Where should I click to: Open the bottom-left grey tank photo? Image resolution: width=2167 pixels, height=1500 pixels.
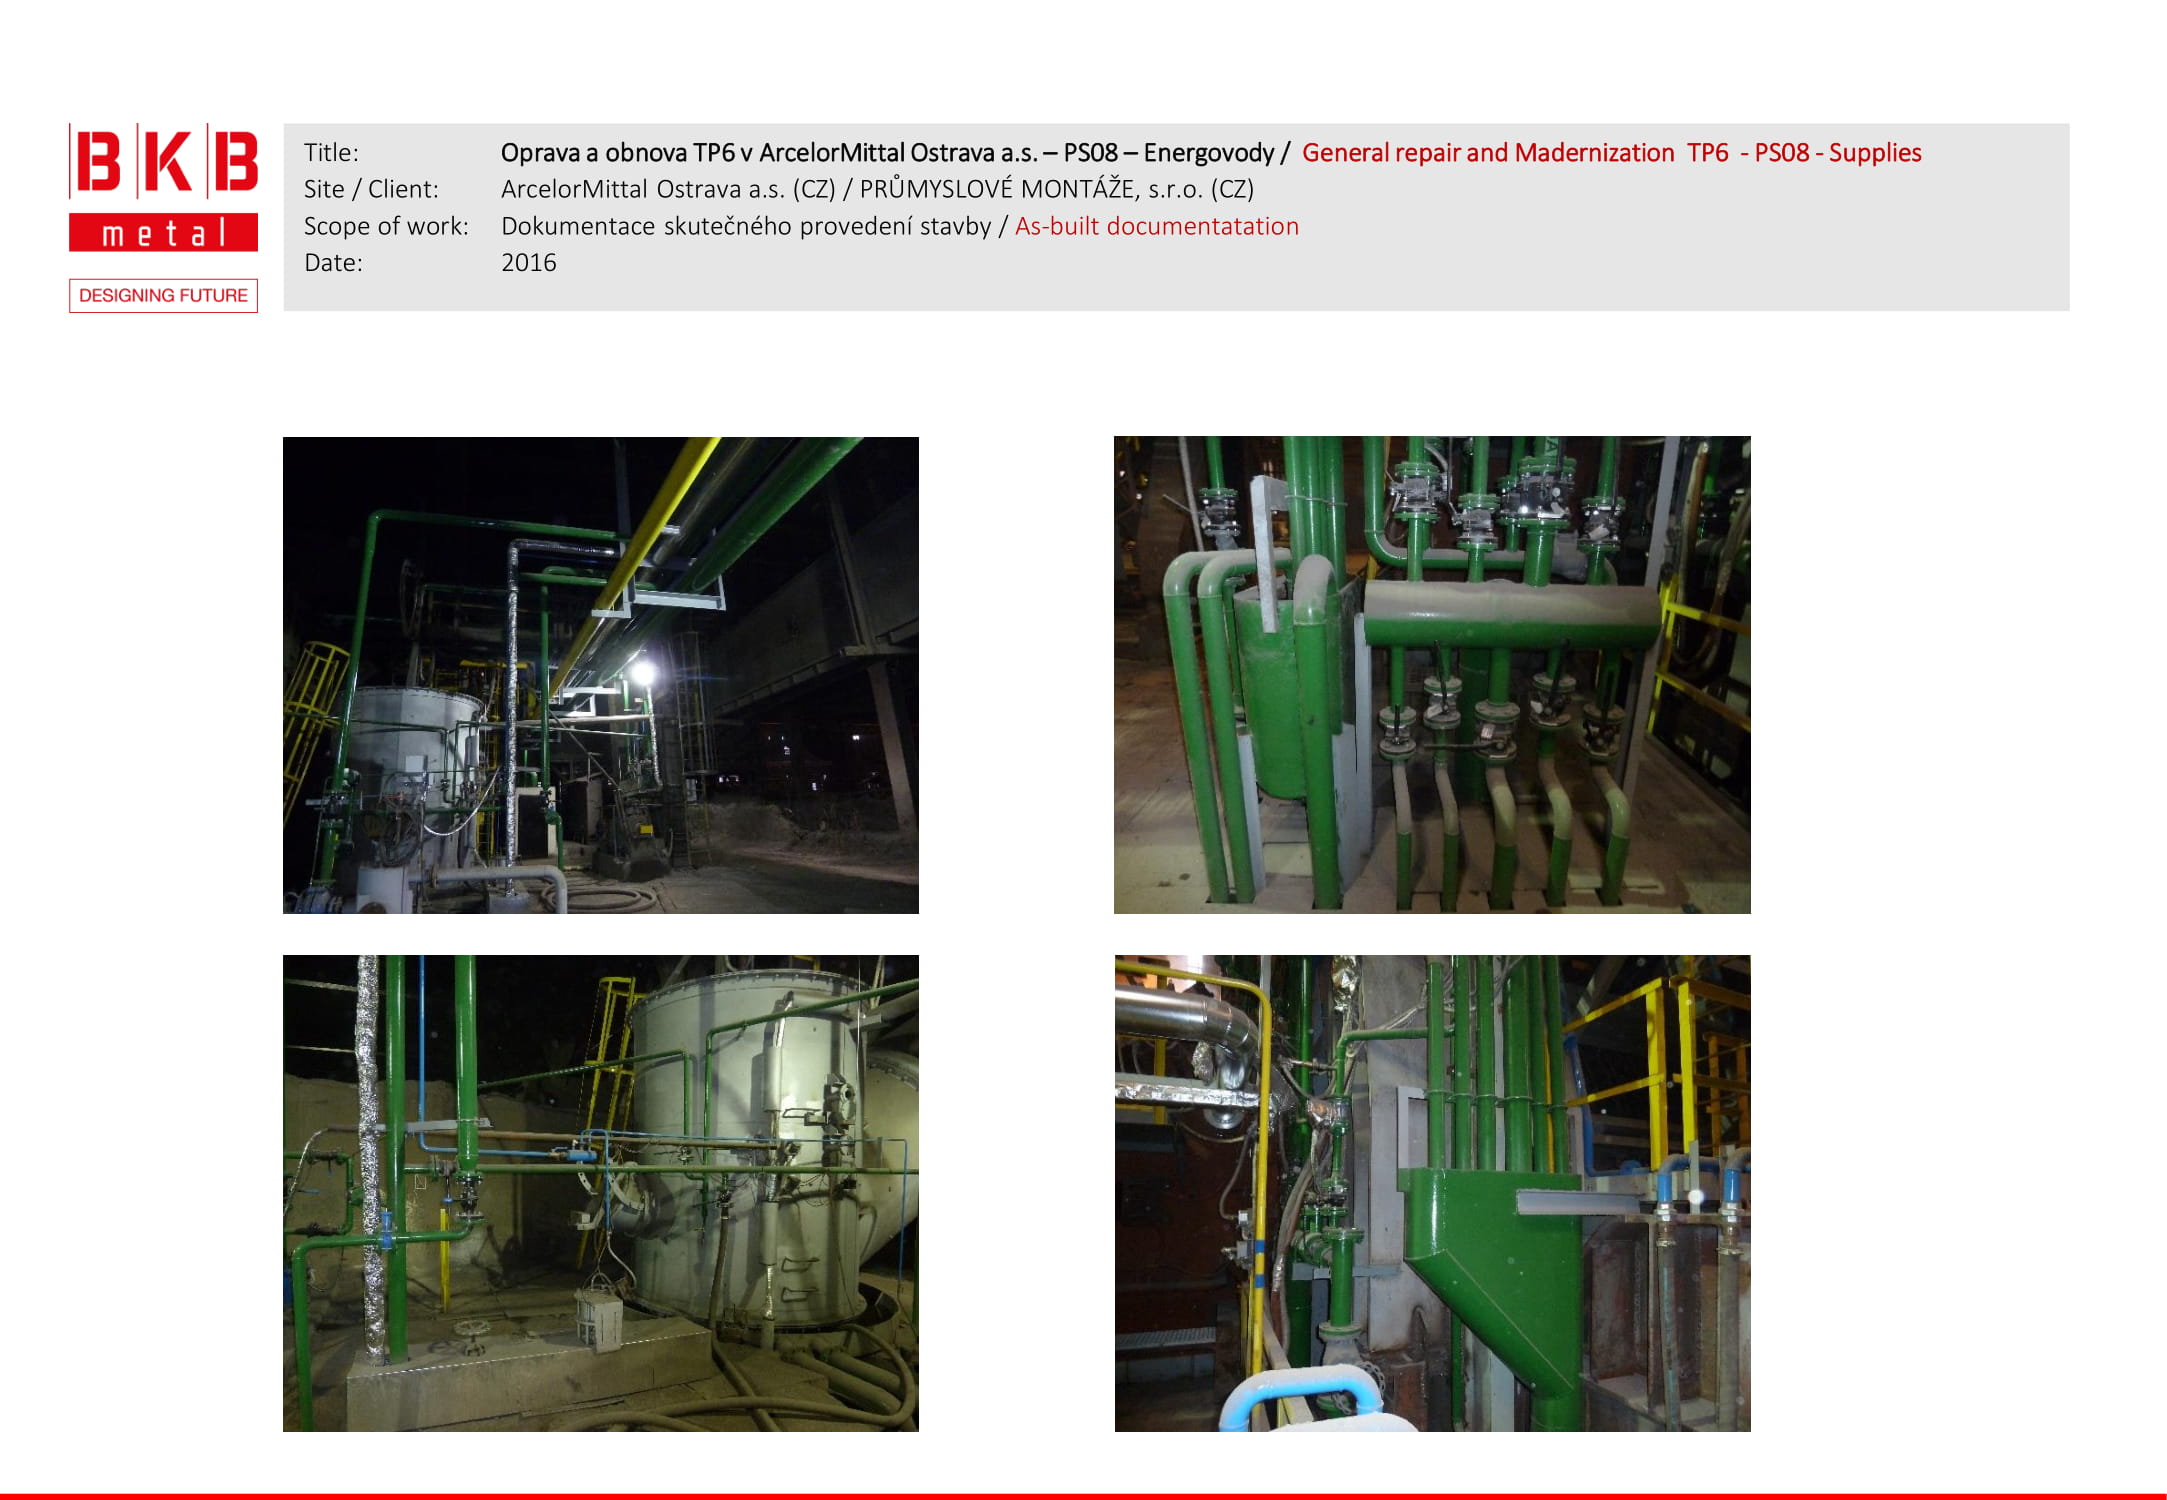pyautogui.click(x=600, y=1193)
